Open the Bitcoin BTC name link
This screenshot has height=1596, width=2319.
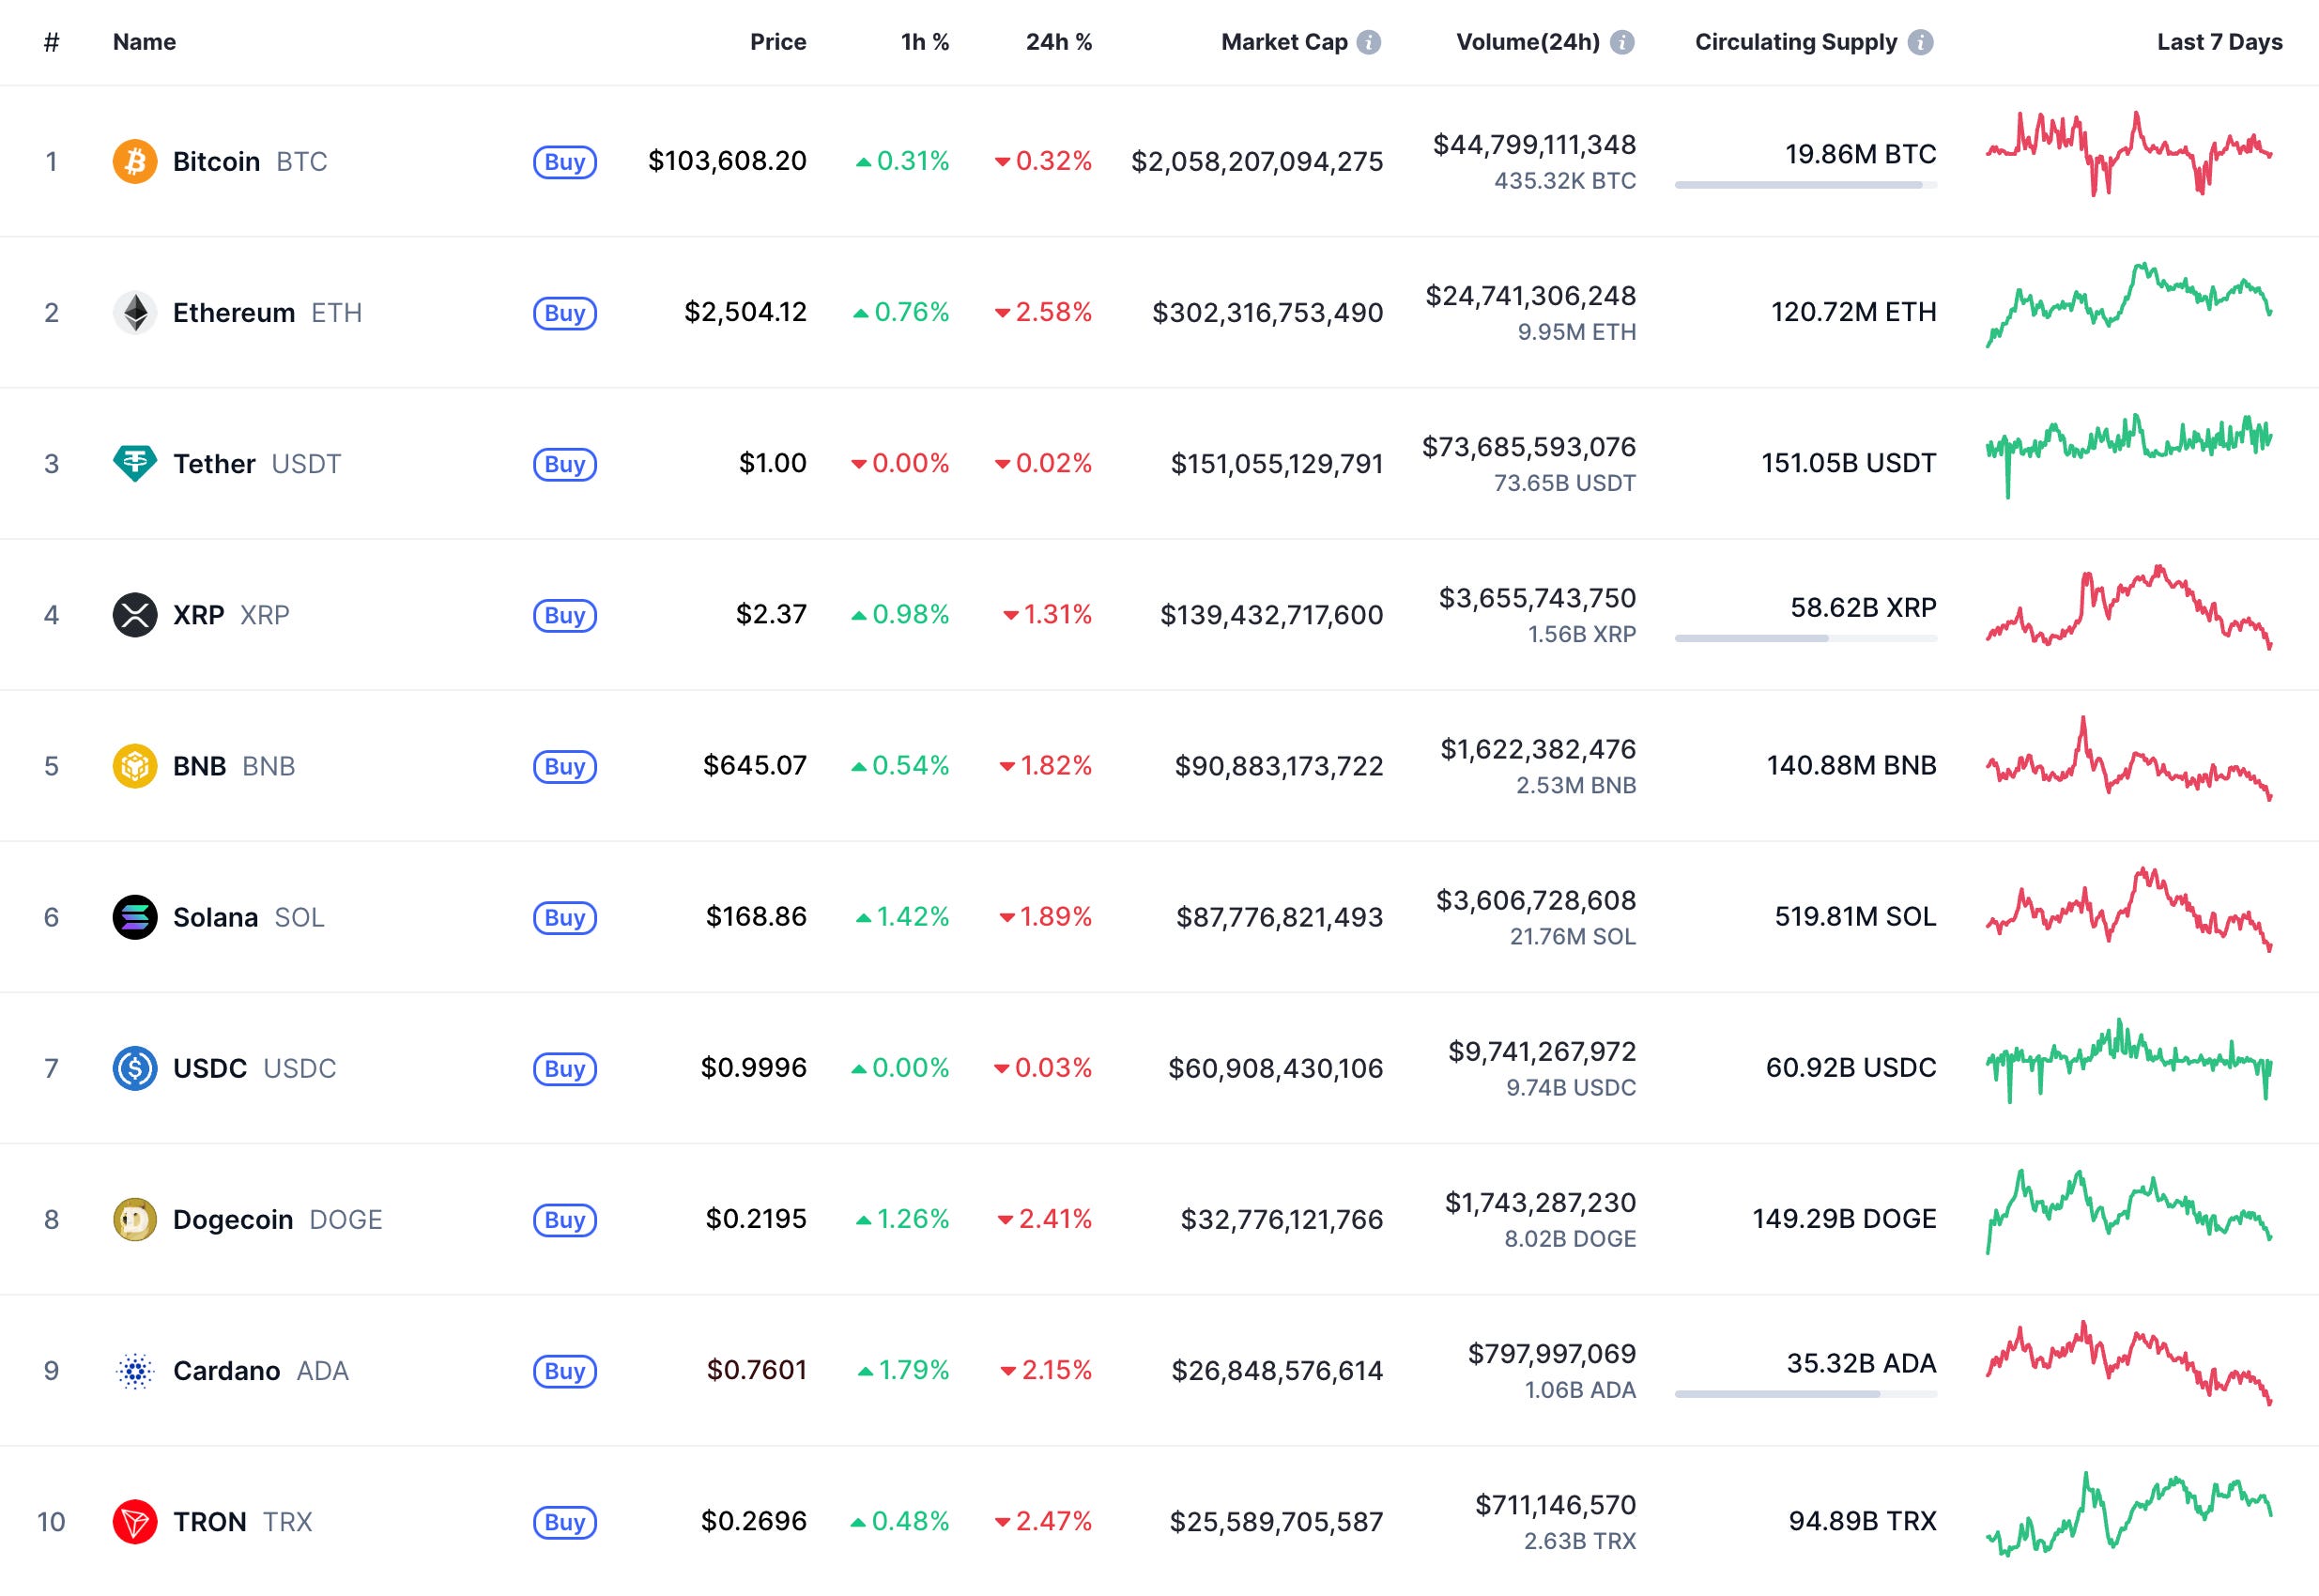[x=250, y=161]
